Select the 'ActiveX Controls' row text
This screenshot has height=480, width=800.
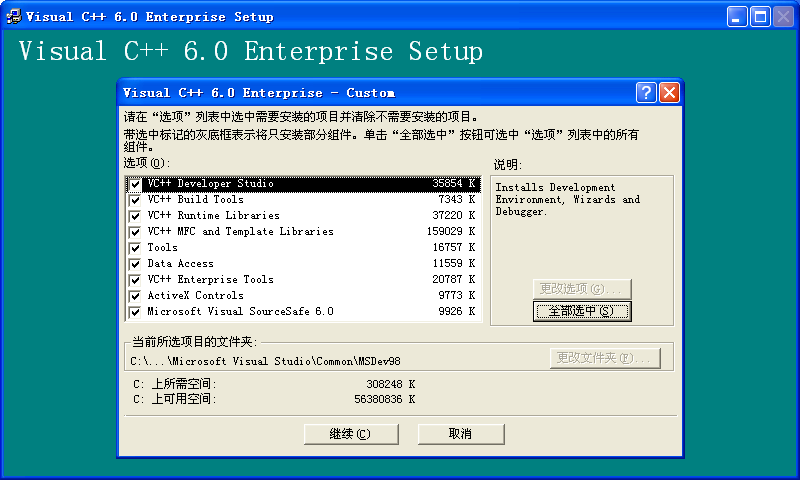click(195, 295)
